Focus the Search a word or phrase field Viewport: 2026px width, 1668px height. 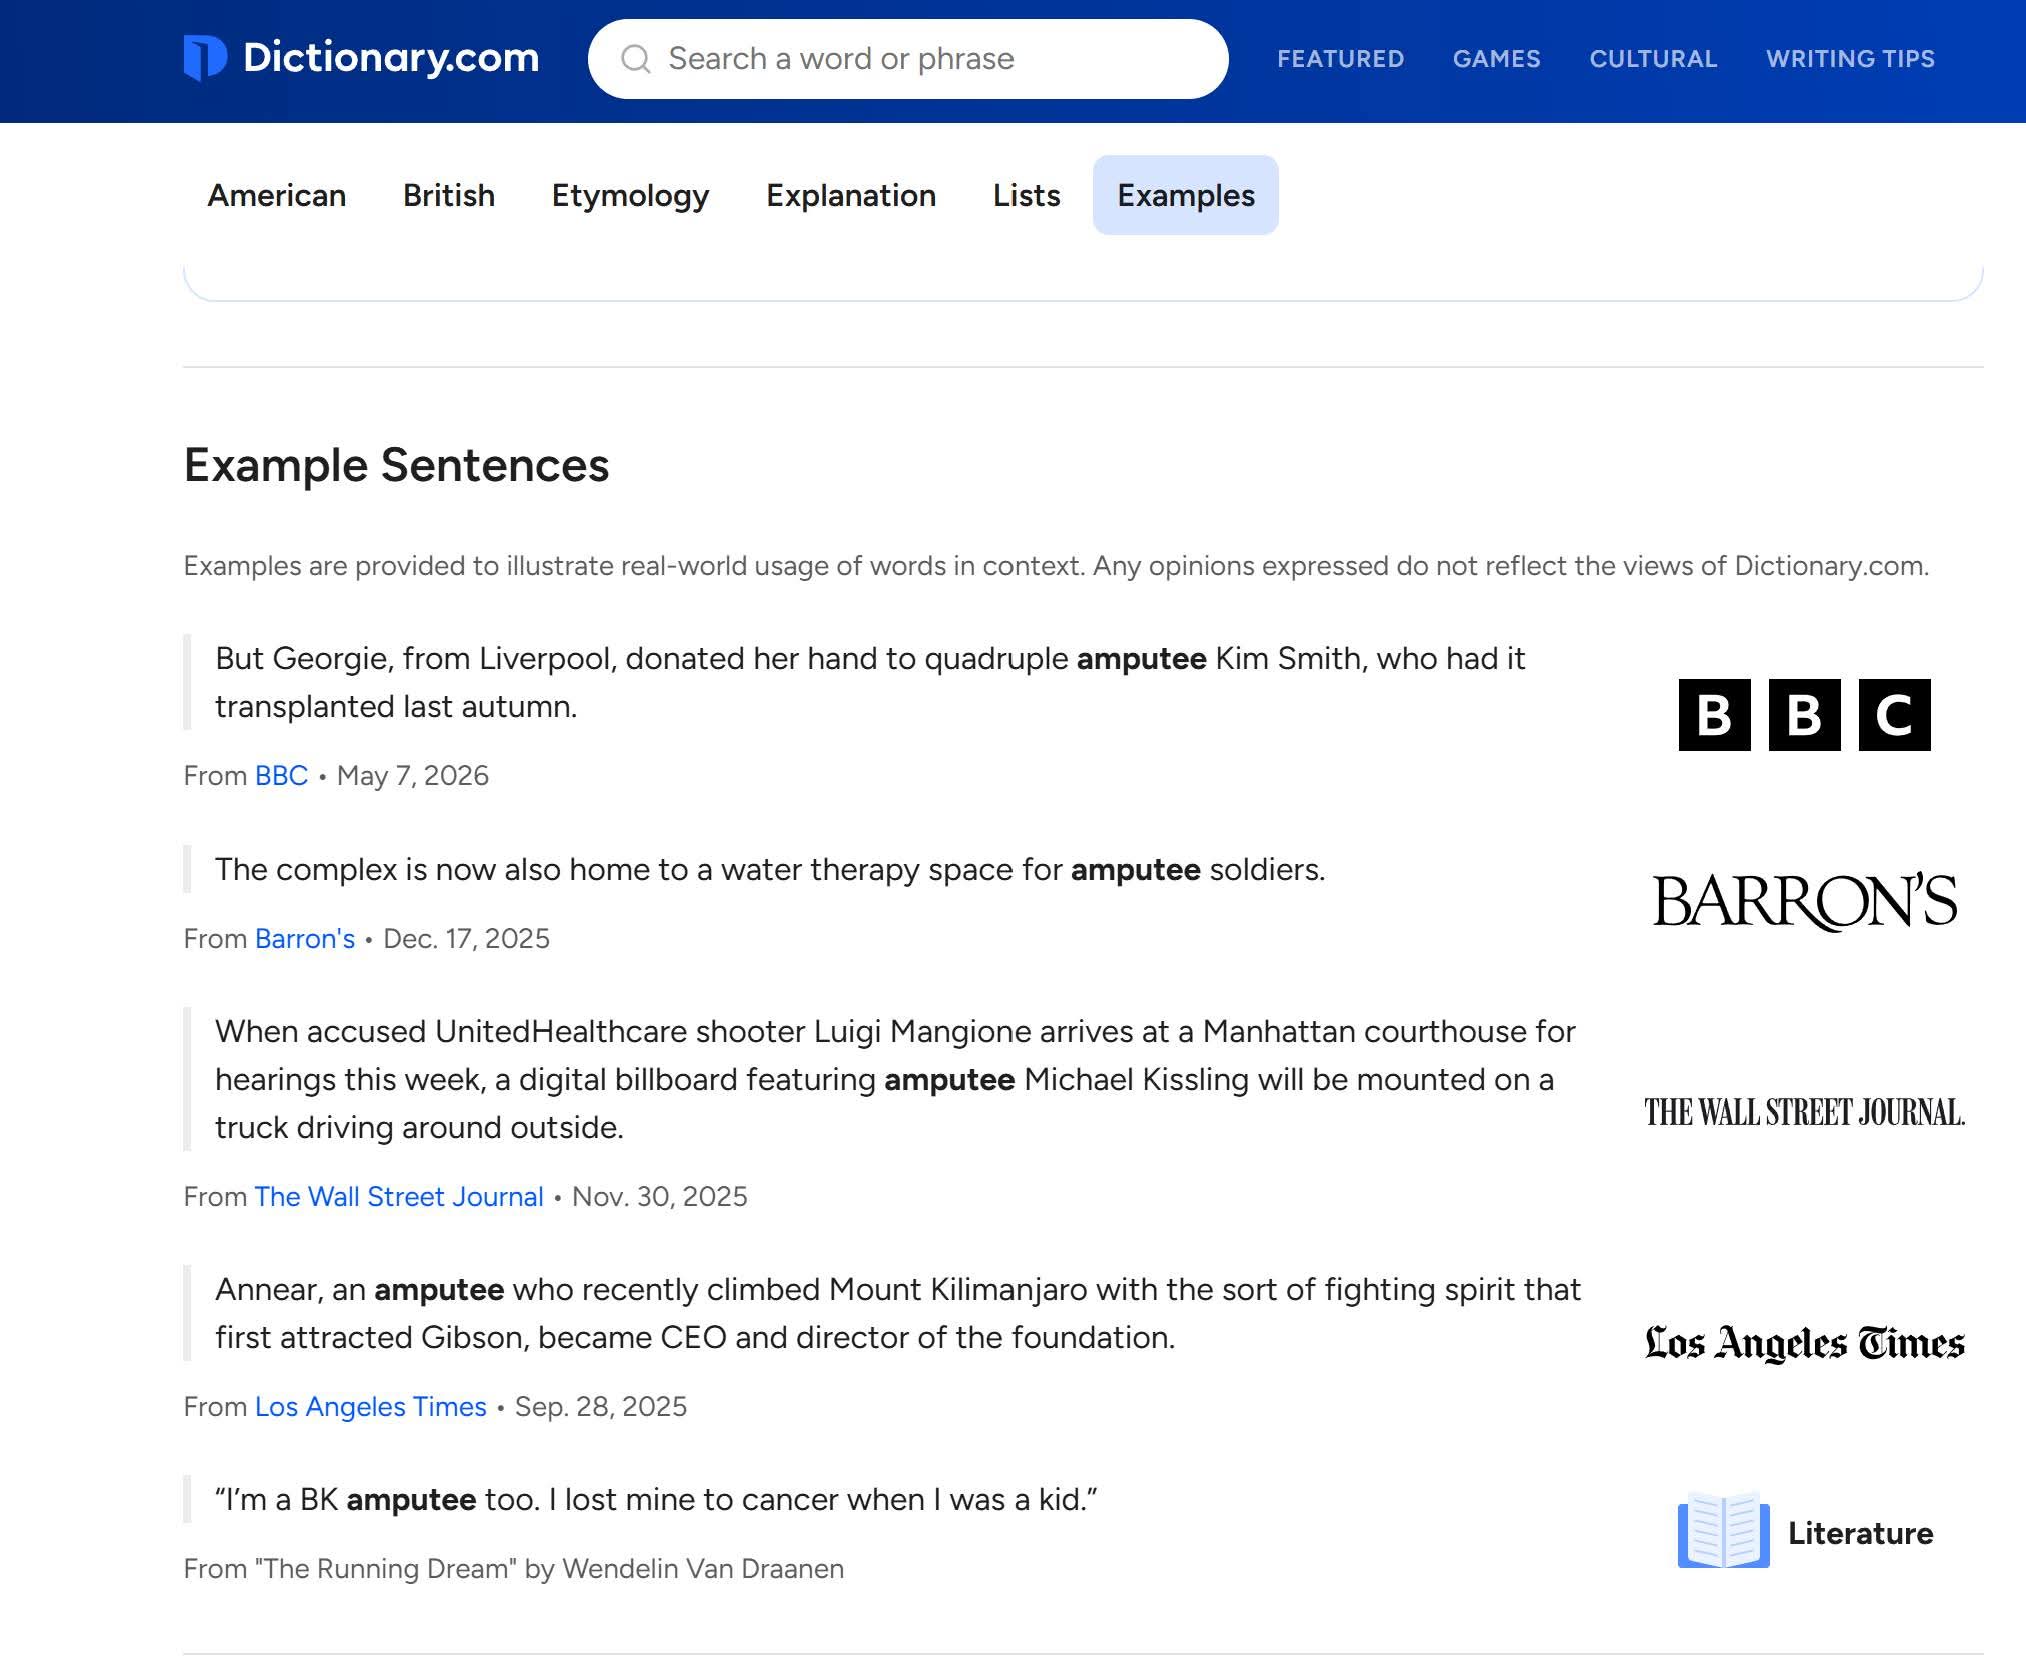tap(908, 59)
